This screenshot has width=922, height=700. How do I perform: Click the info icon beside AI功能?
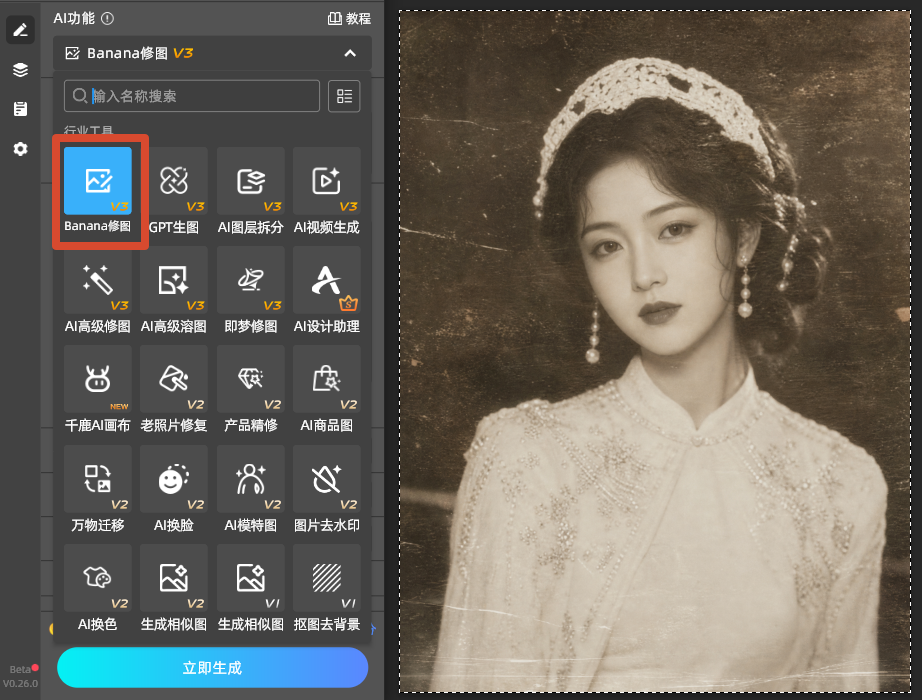tap(108, 18)
